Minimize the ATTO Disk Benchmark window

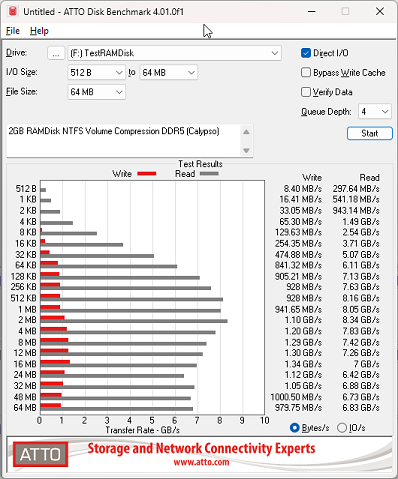pos(312,11)
